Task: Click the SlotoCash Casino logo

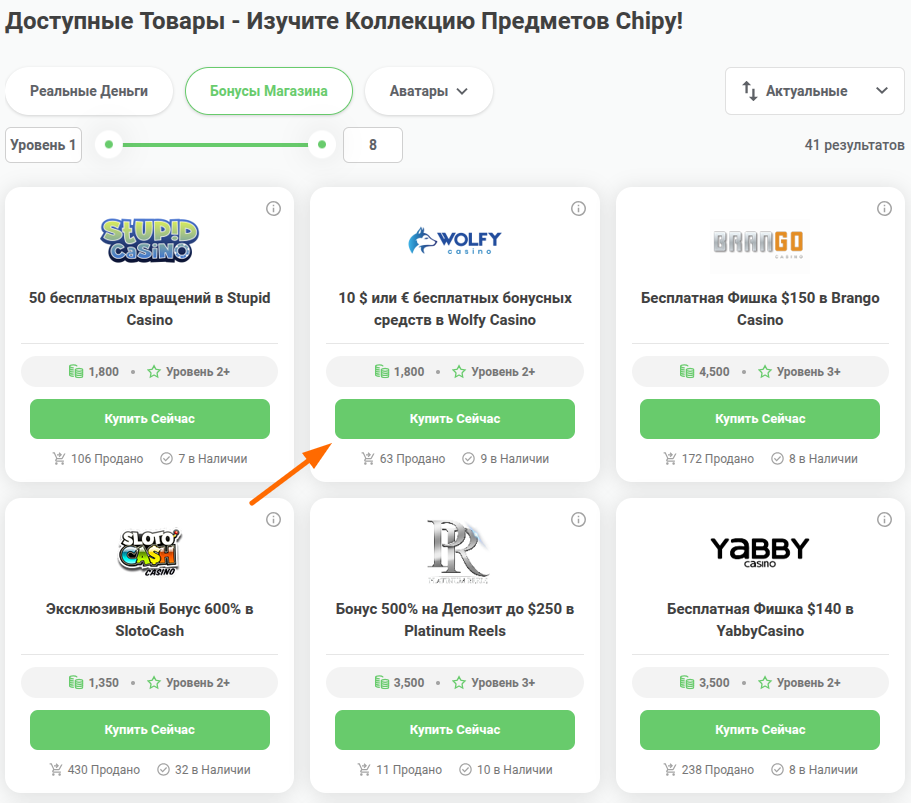Action: pyautogui.click(x=149, y=552)
